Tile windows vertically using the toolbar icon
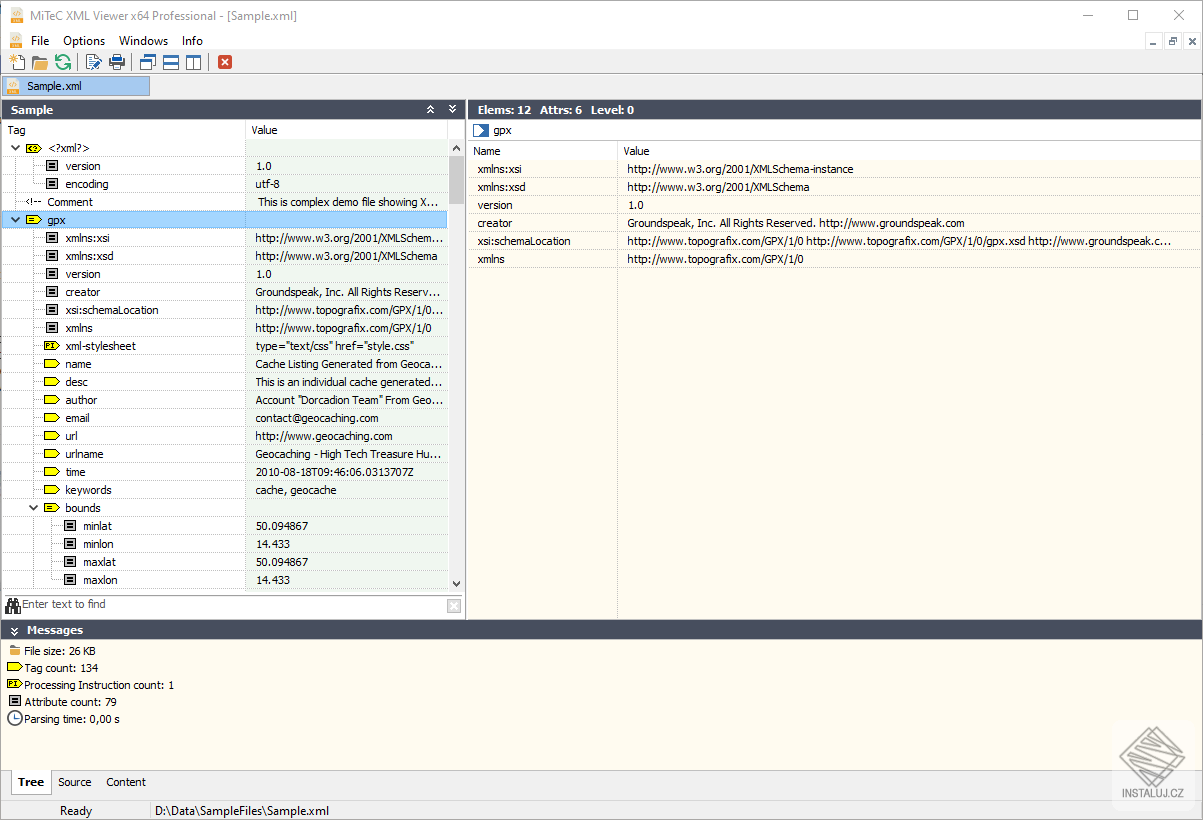 [x=193, y=62]
